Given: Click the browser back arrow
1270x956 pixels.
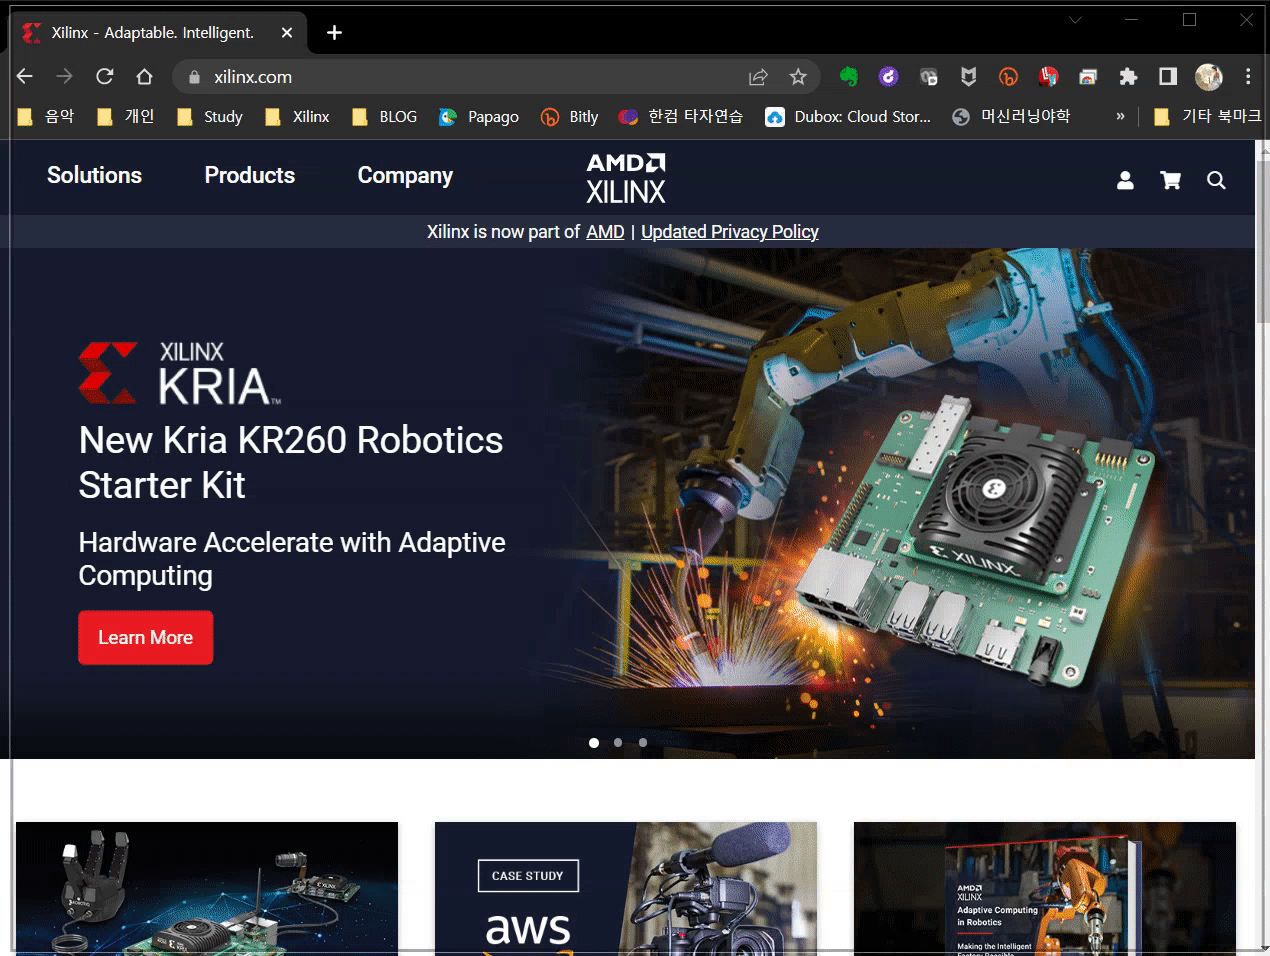Looking at the screenshot, I should tap(25, 77).
